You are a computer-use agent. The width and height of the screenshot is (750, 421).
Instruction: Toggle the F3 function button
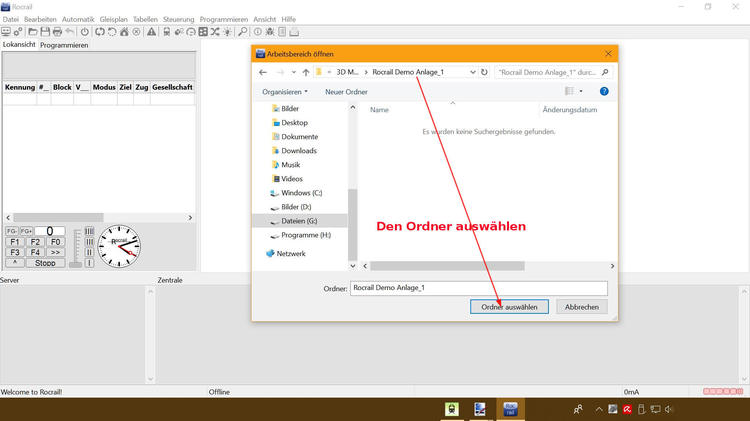point(15,252)
